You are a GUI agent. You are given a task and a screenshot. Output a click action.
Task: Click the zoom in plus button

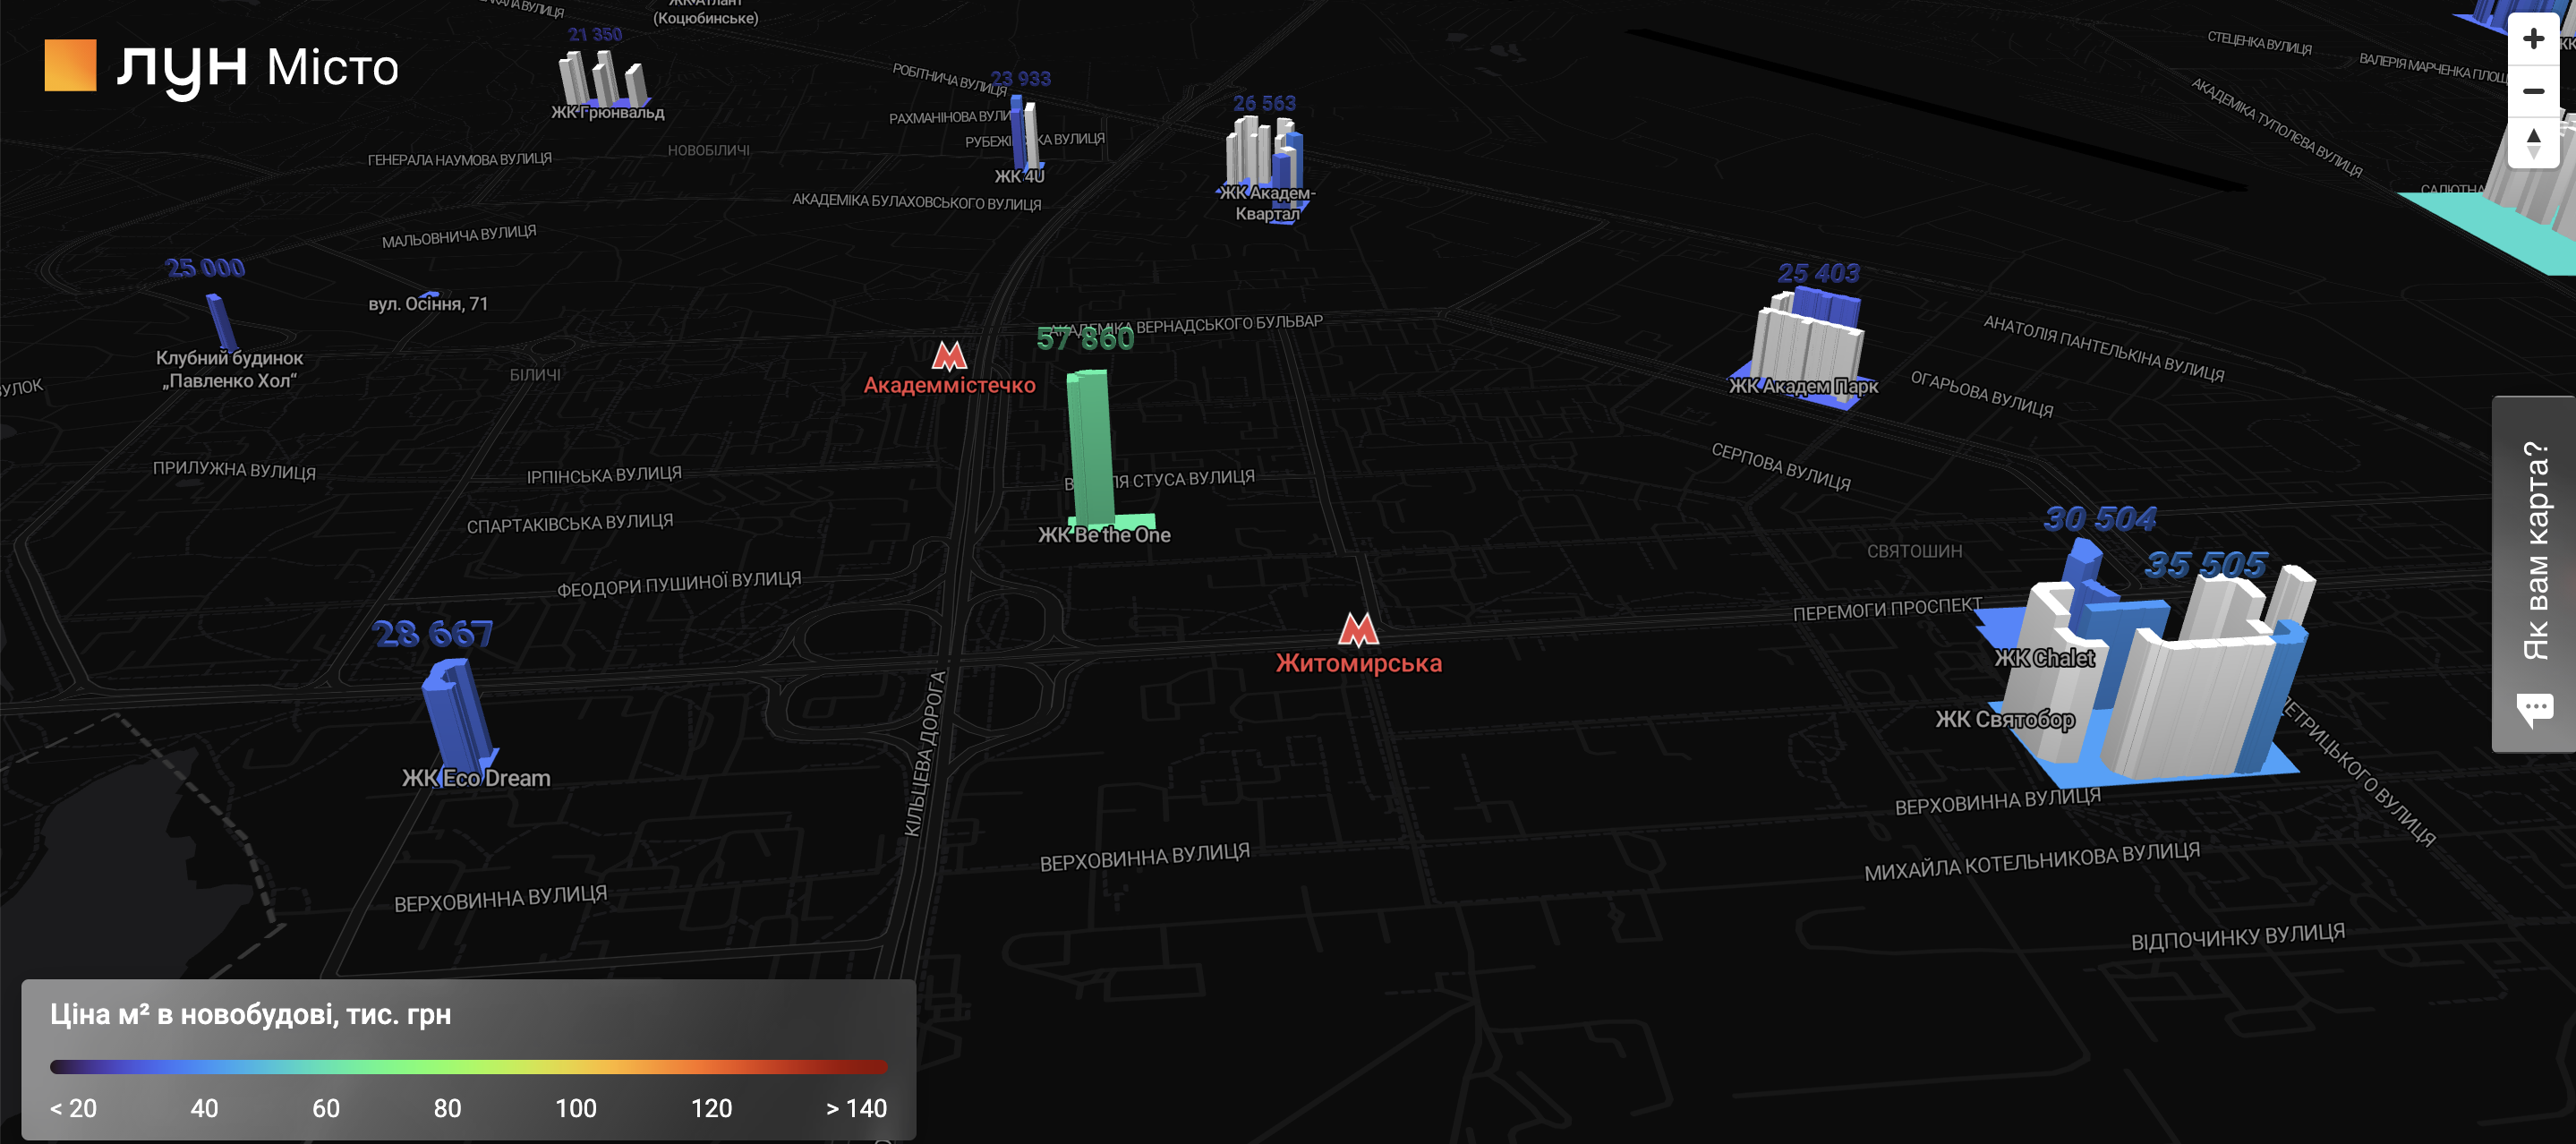(x=2533, y=39)
